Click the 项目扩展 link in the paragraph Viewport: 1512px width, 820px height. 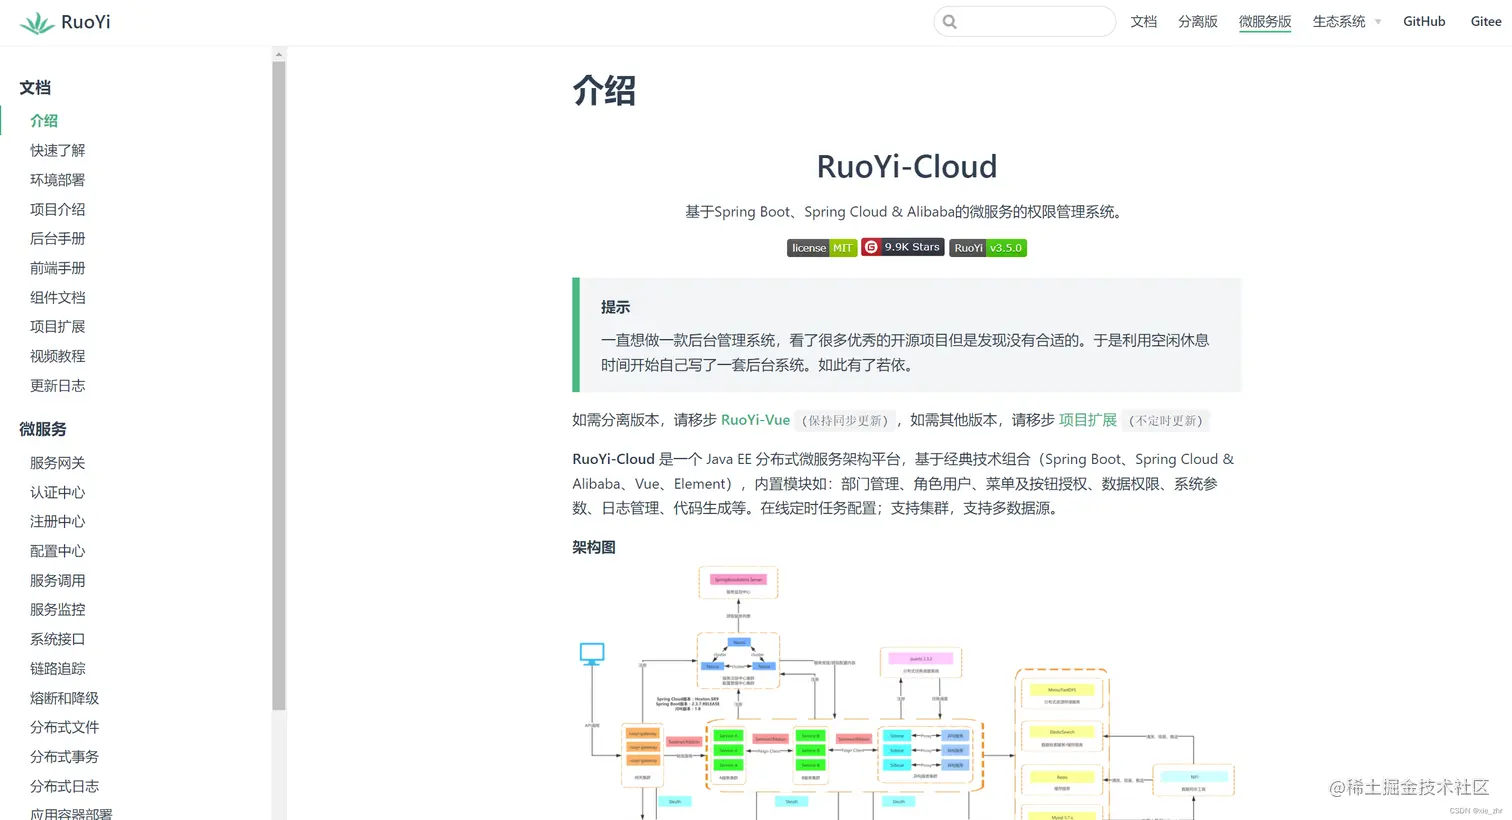tap(1087, 420)
